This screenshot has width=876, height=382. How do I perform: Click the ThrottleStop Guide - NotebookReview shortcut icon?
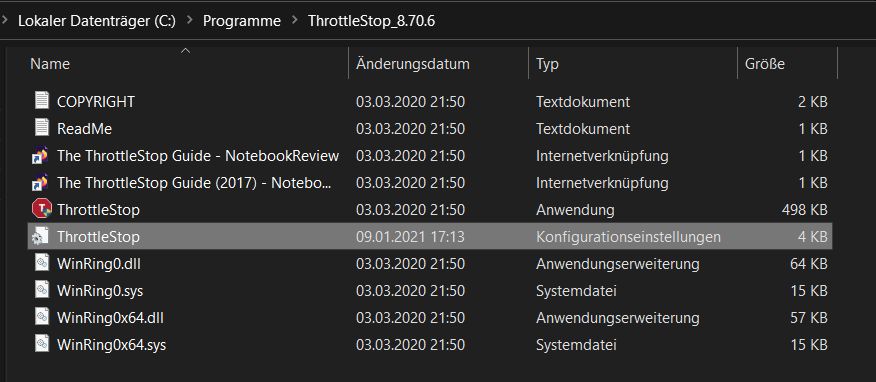point(41,155)
